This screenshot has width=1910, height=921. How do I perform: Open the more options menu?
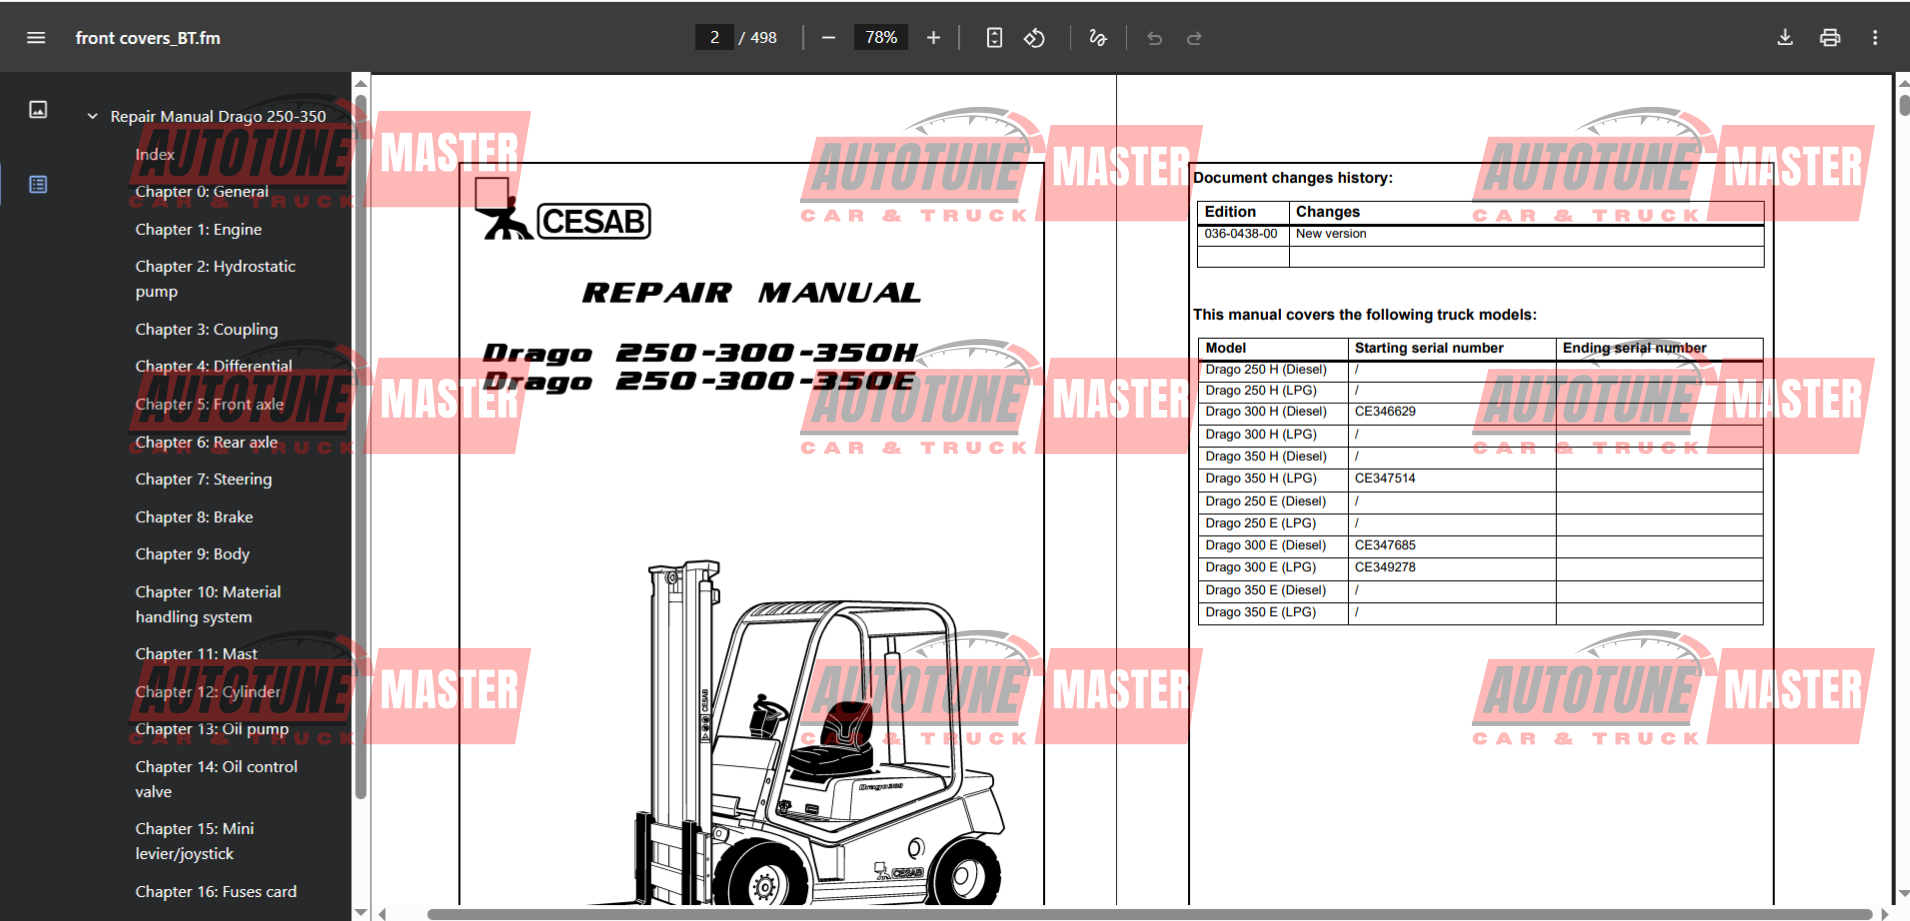pos(1875,37)
